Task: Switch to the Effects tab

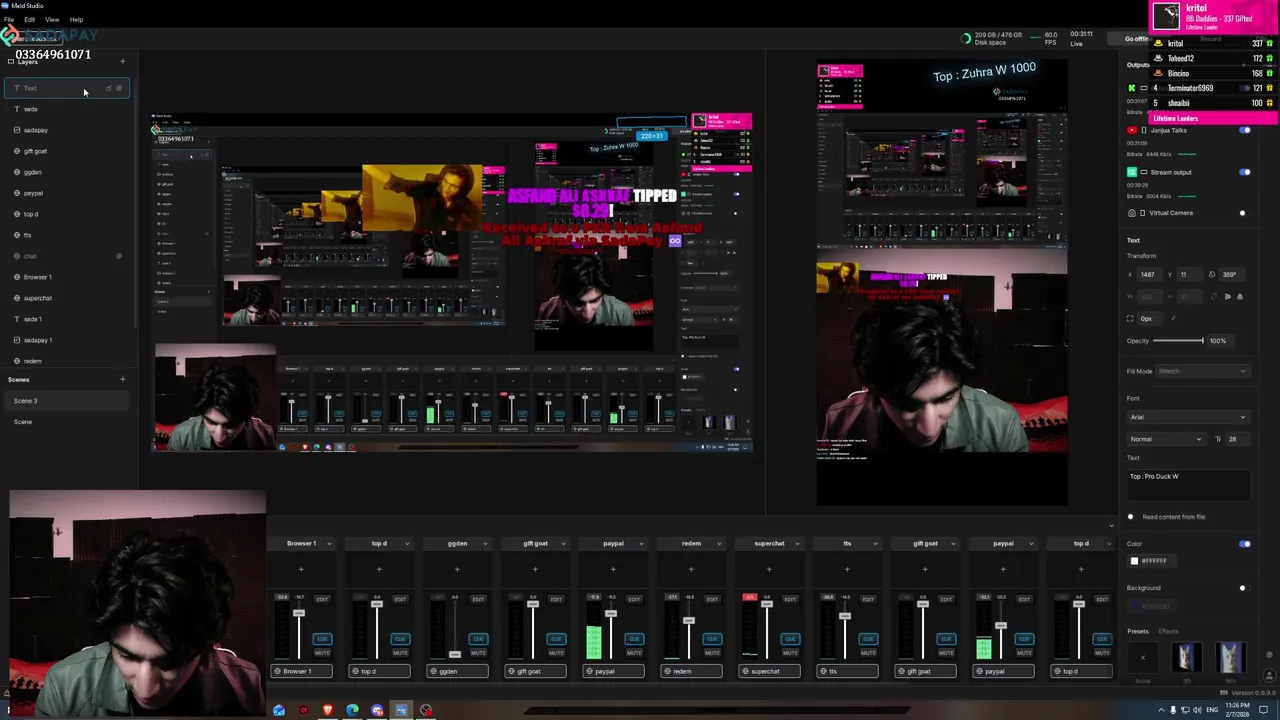Action: [x=1168, y=632]
